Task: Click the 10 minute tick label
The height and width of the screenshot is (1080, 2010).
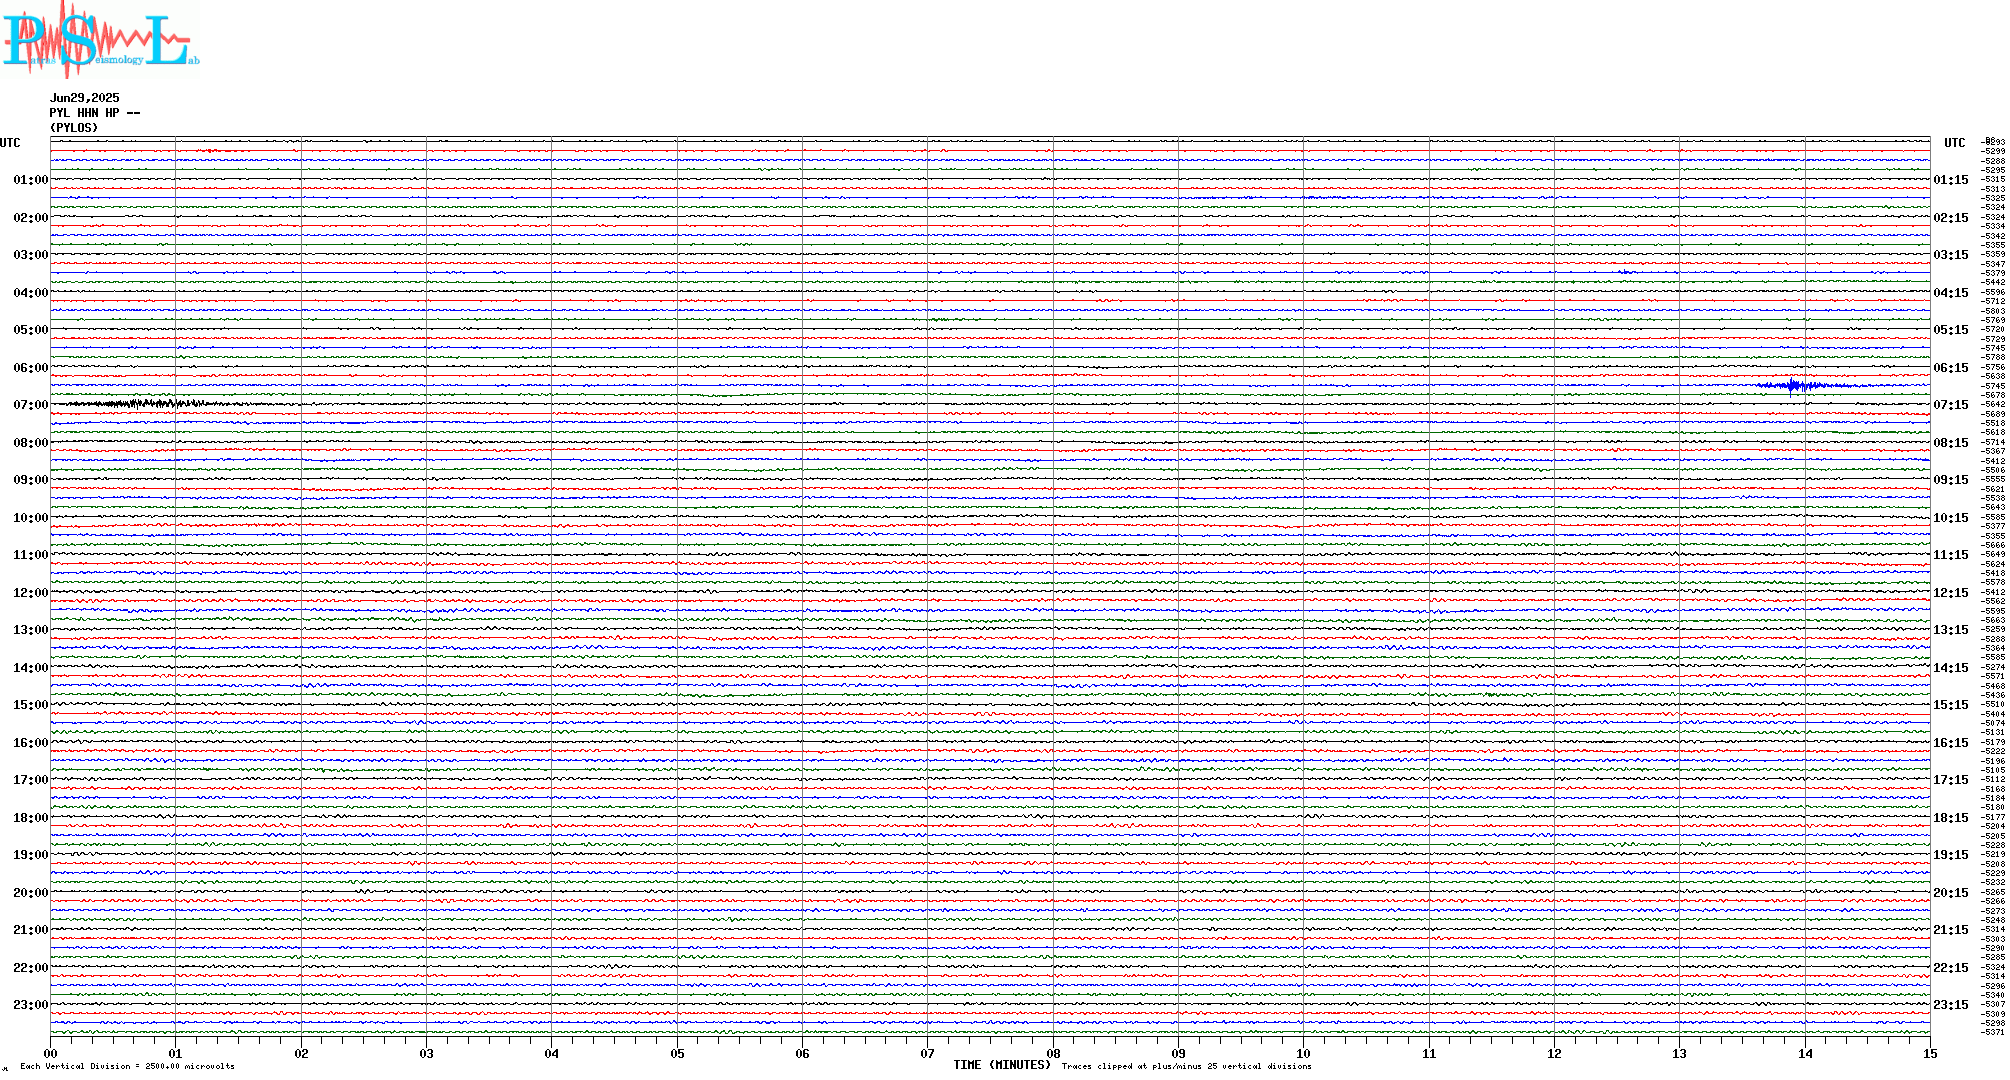Action: coord(1304,1053)
